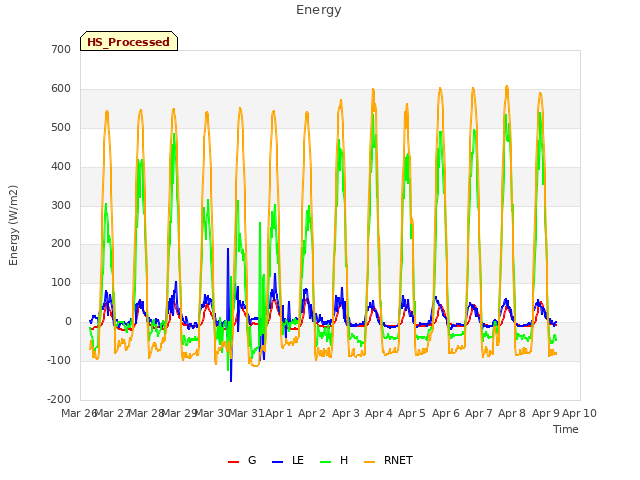Click the -200 y-axis tick label
Image resolution: width=640 pixels, height=480 pixels.
(x=59, y=399)
